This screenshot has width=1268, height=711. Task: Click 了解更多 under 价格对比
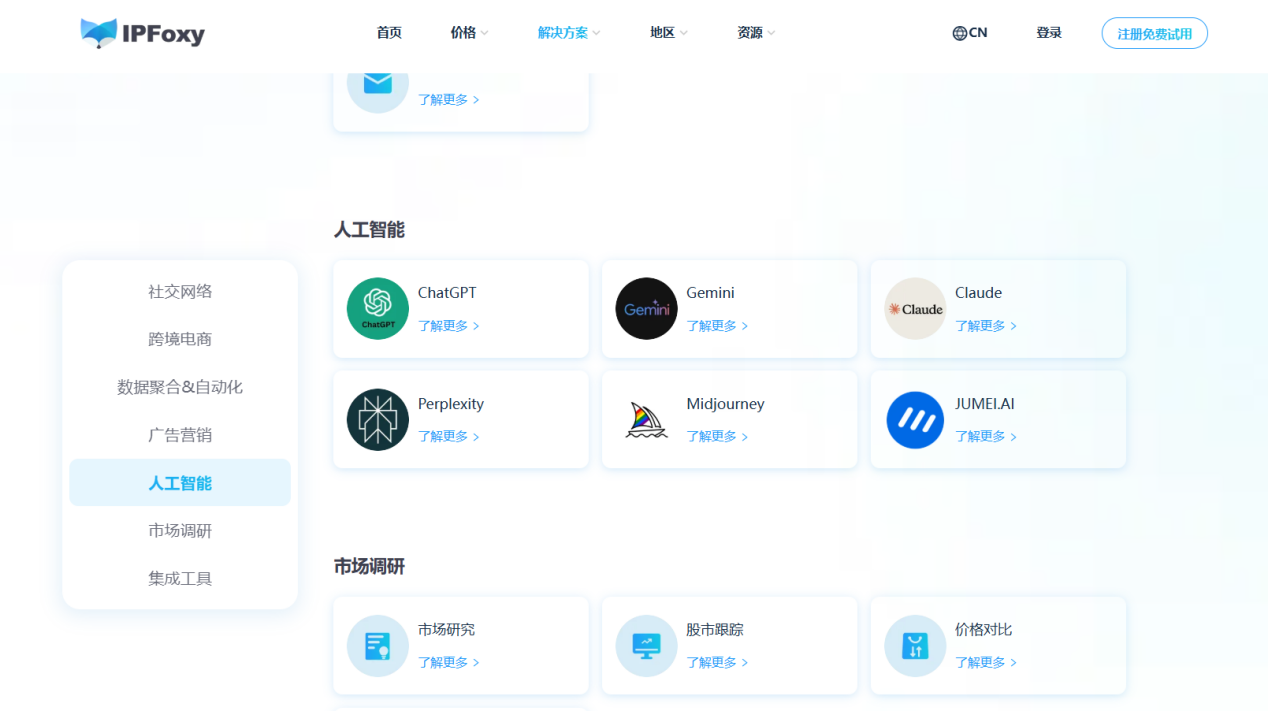tap(986, 663)
